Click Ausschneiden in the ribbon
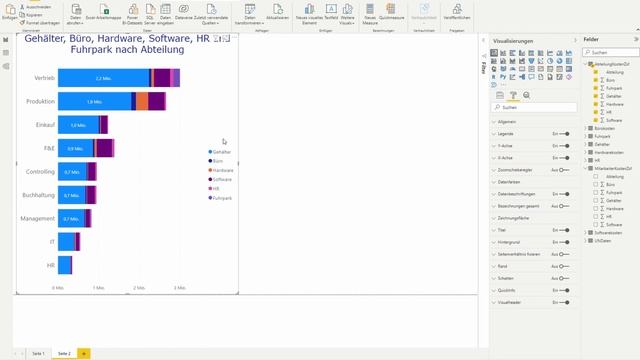The width and height of the screenshot is (640, 360). pyautogui.click(x=36, y=7)
